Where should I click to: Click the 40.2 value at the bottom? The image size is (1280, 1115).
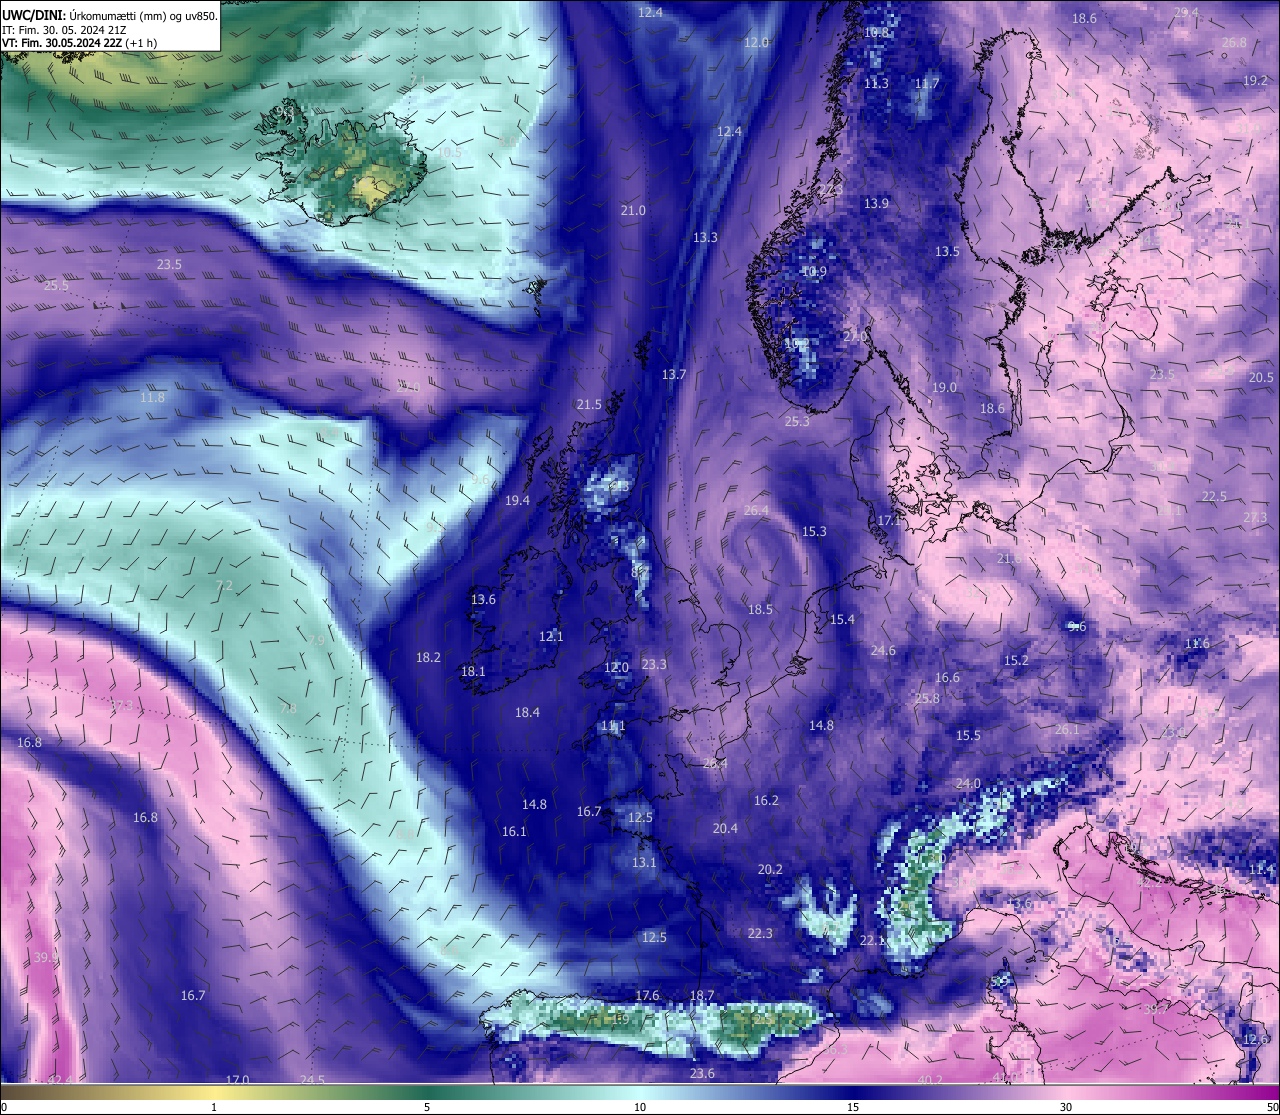pos(930,1079)
